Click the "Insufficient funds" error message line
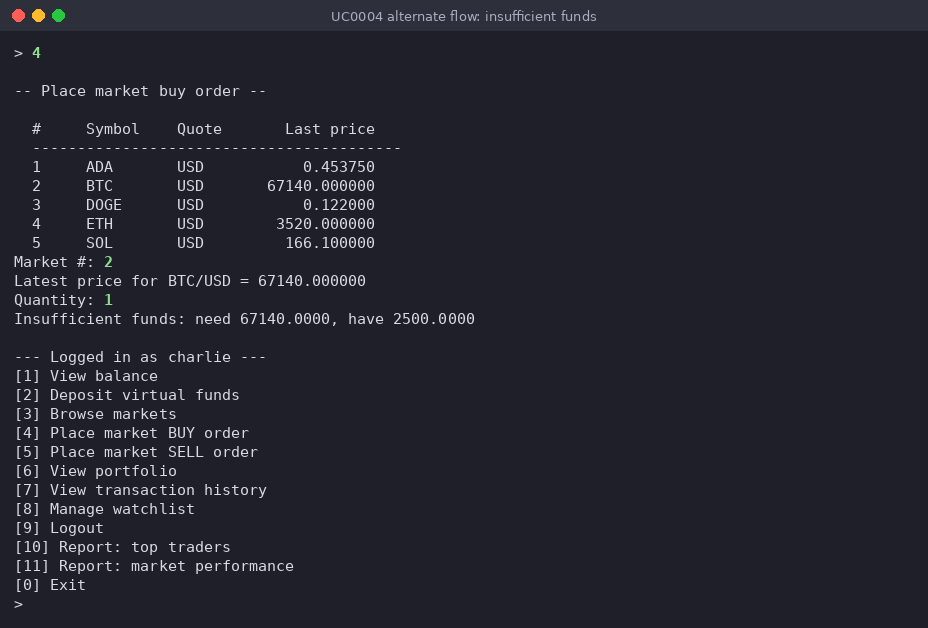Image resolution: width=928 pixels, height=628 pixels. (244, 319)
